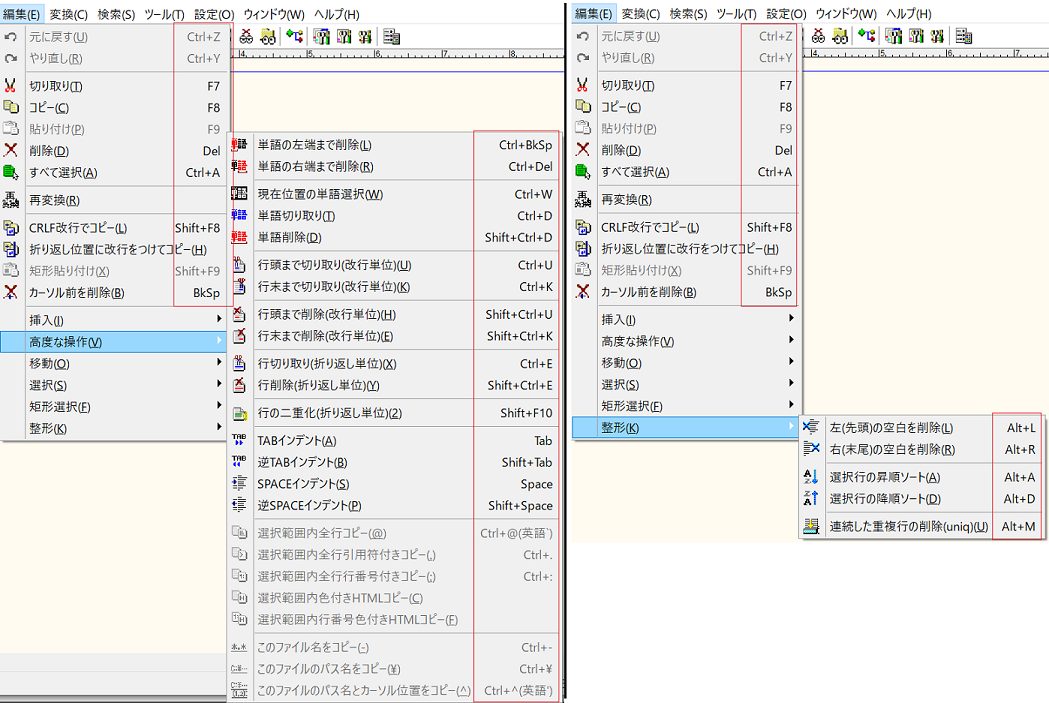Image resolution: width=1049 pixels, height=703 pixels.
Task: Click icon for 左(先頭)の空白を削除
Action: click(x=811, y=427)
